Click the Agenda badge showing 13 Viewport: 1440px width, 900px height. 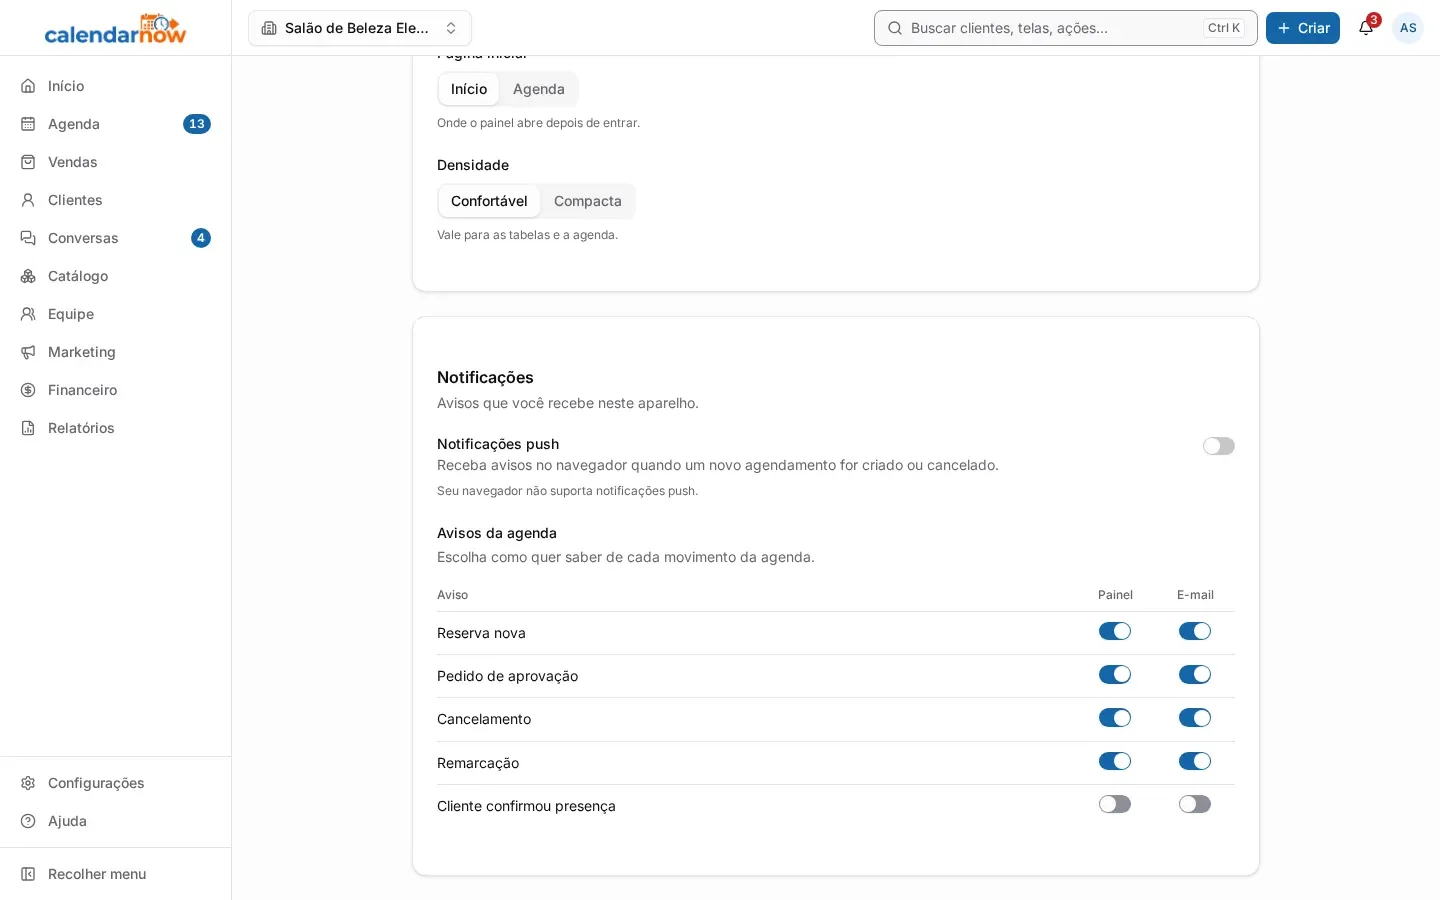[x=197, y=124]
